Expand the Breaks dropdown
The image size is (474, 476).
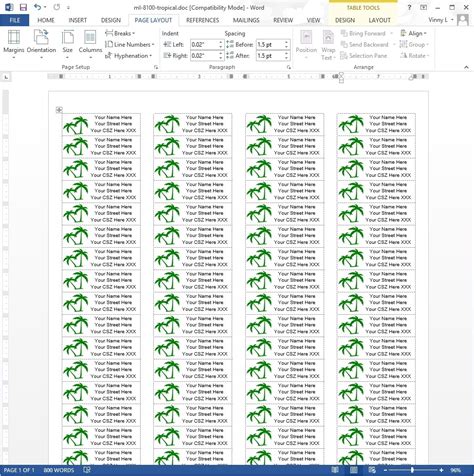[120, 33]
